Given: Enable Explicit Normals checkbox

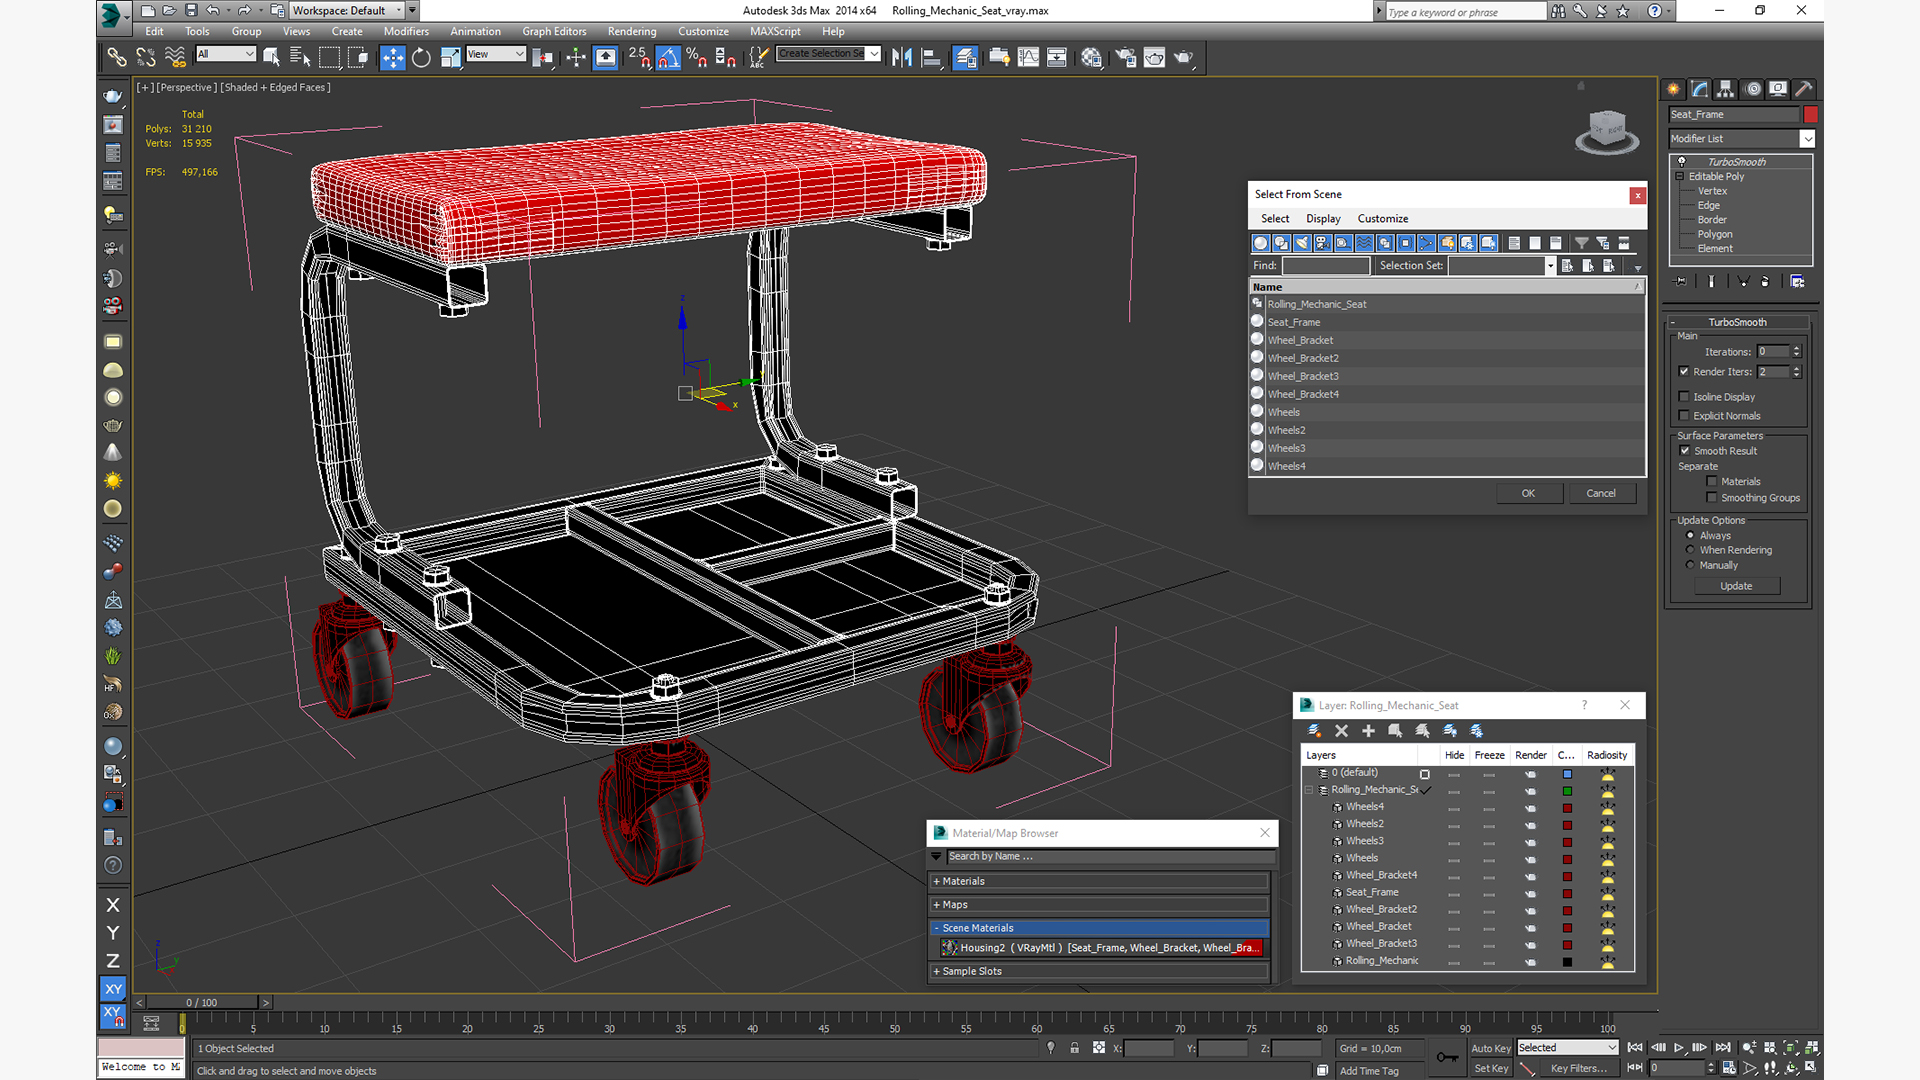Looking at the screenshot, I should 1684,416.
